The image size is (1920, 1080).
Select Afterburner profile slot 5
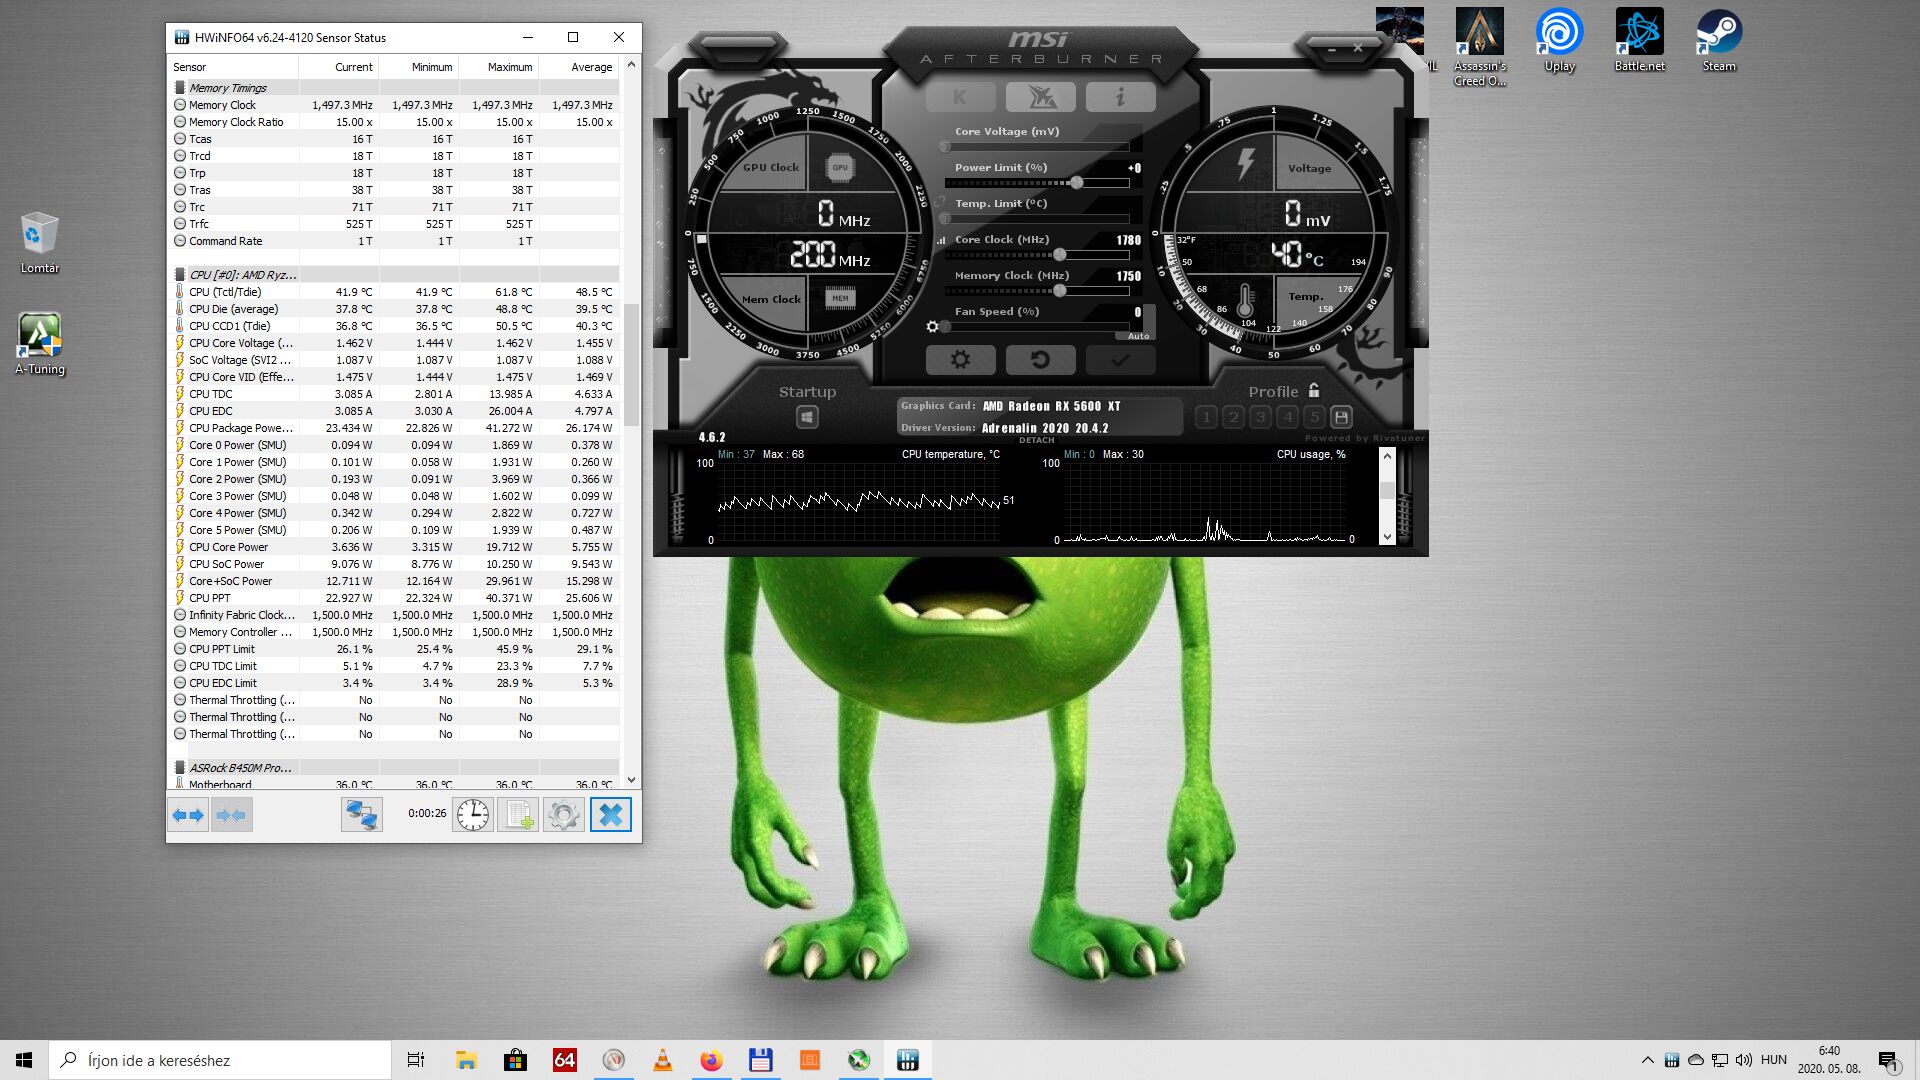click(x=1314, y=417)
